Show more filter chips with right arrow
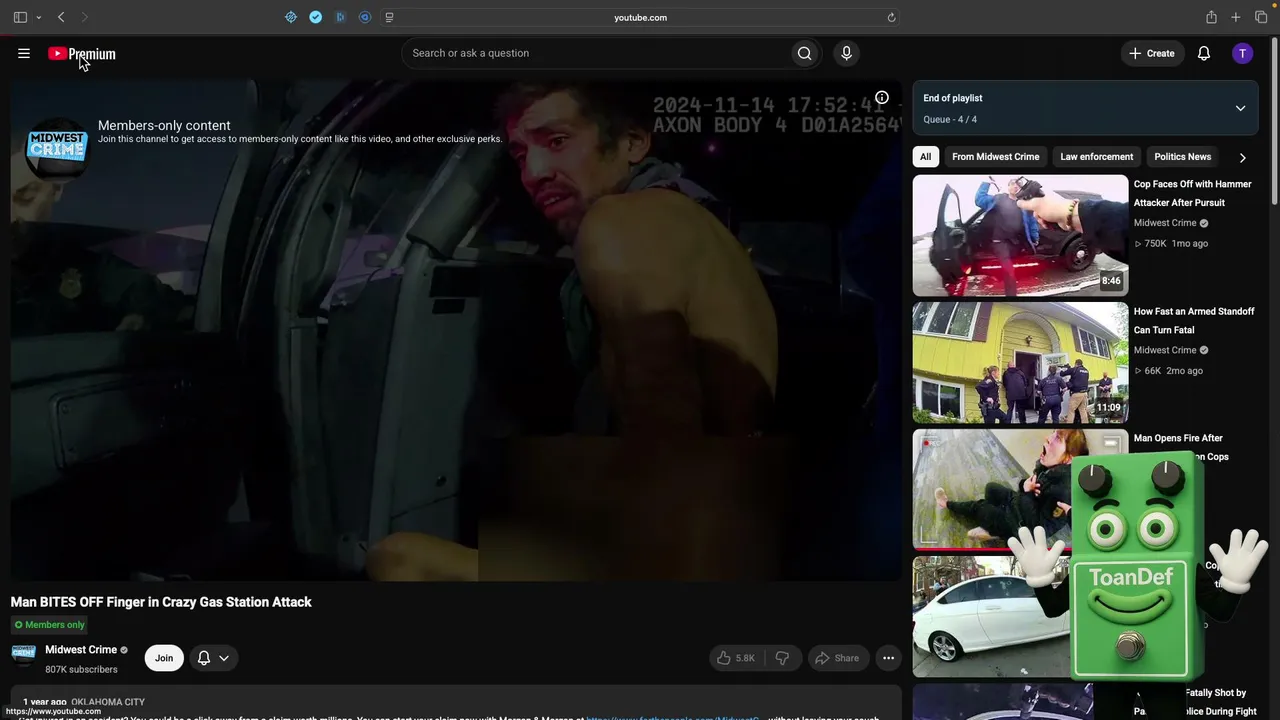 point(1243,157)
